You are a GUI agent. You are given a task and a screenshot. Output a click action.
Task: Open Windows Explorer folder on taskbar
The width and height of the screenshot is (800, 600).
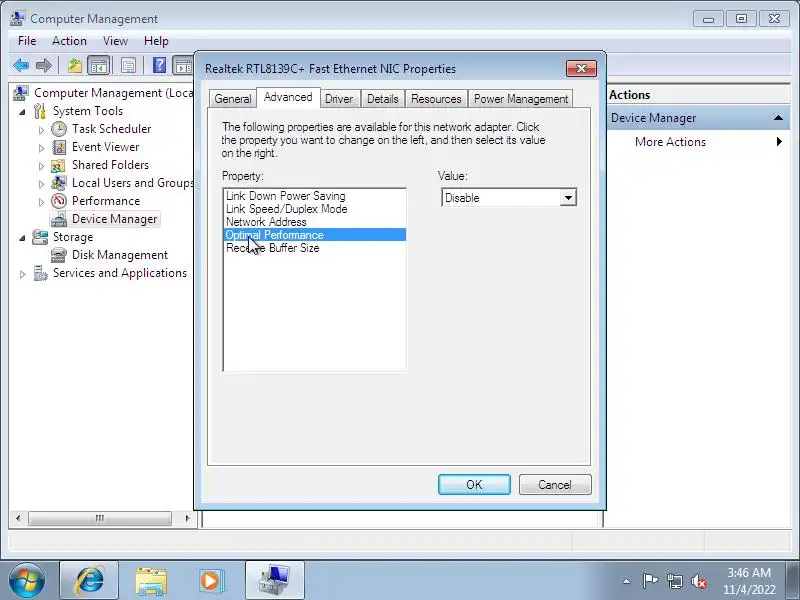[151, 581]
